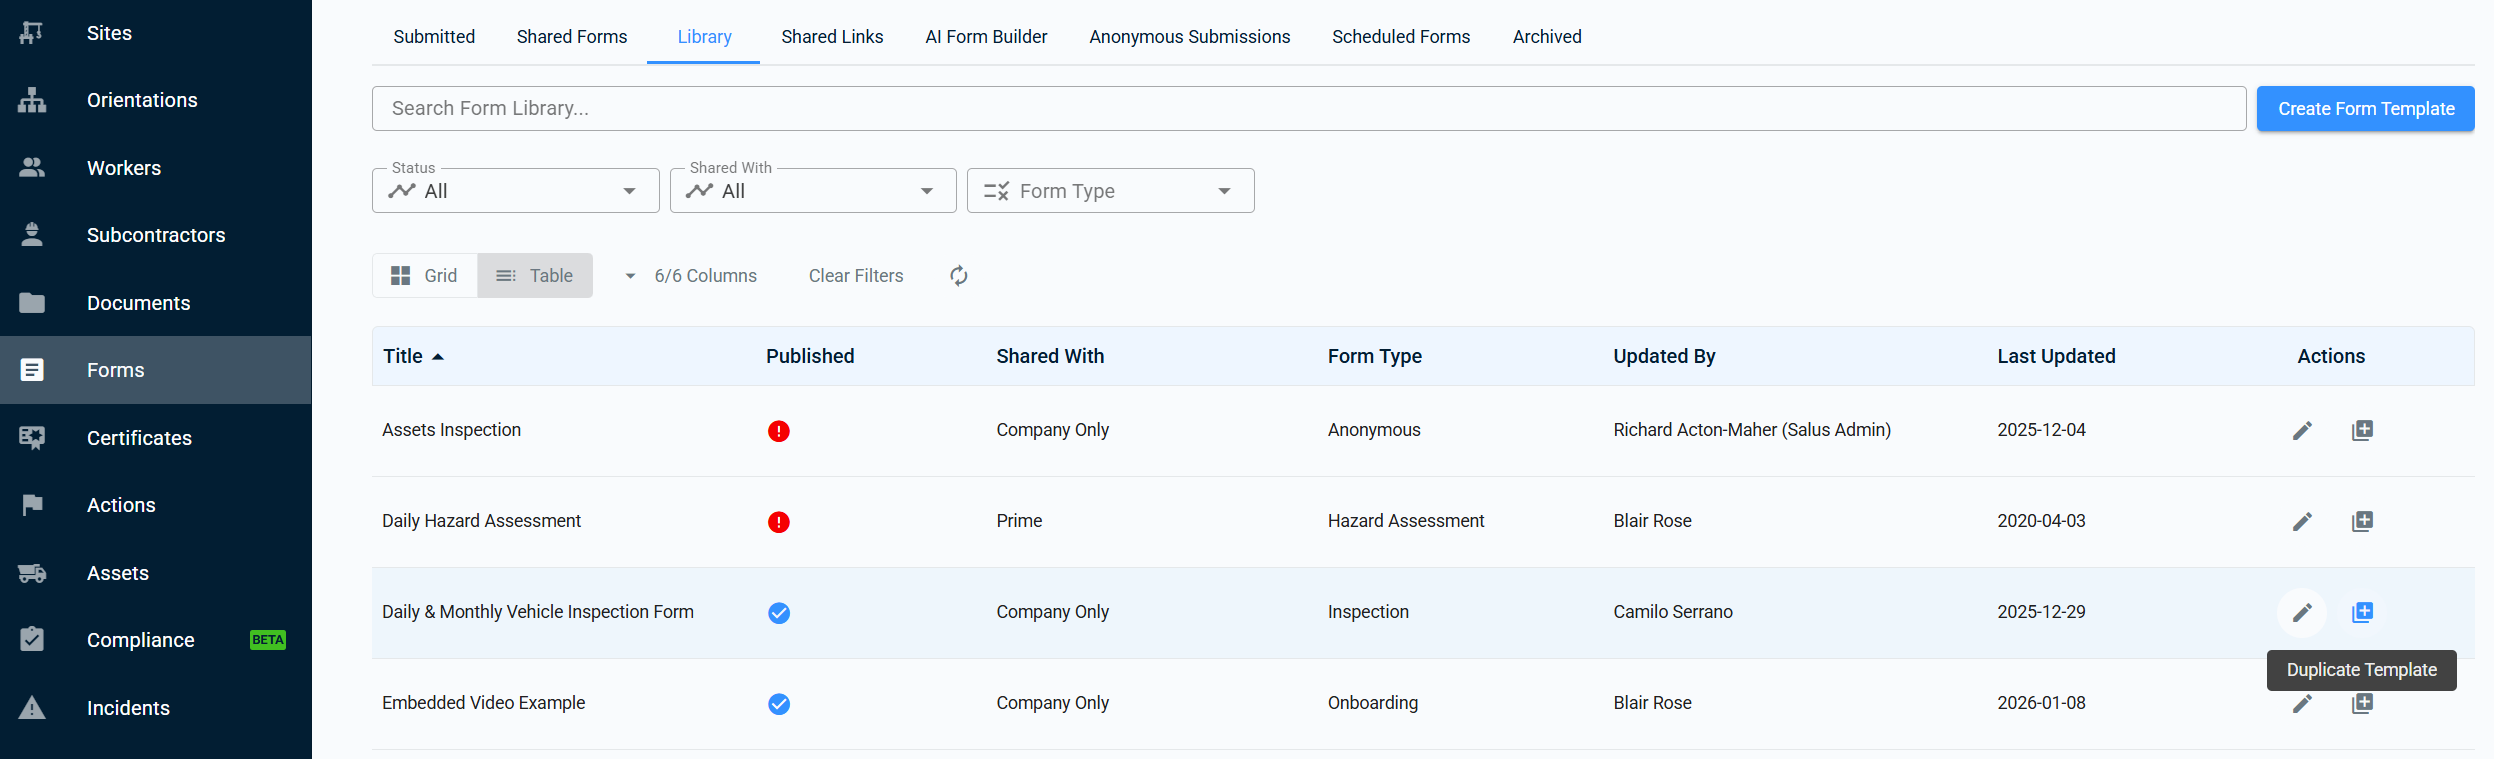Duplicate the Daily Hazard Assessment template
The image size is (2494, 759).
click(x=2362, y=522)
